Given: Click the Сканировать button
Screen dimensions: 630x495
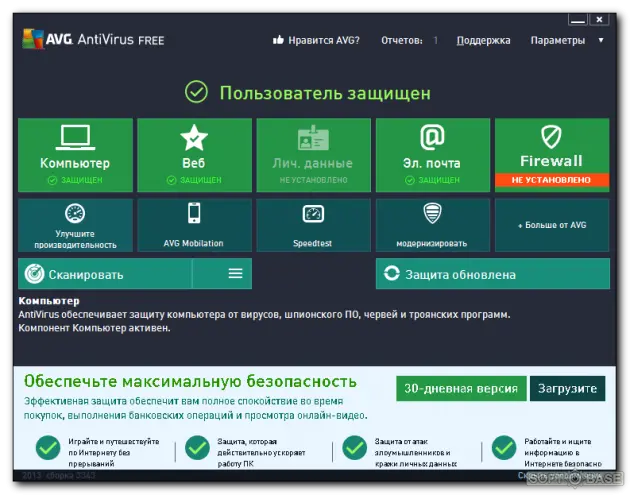Looking at the screenshot, I should [105, 274].
